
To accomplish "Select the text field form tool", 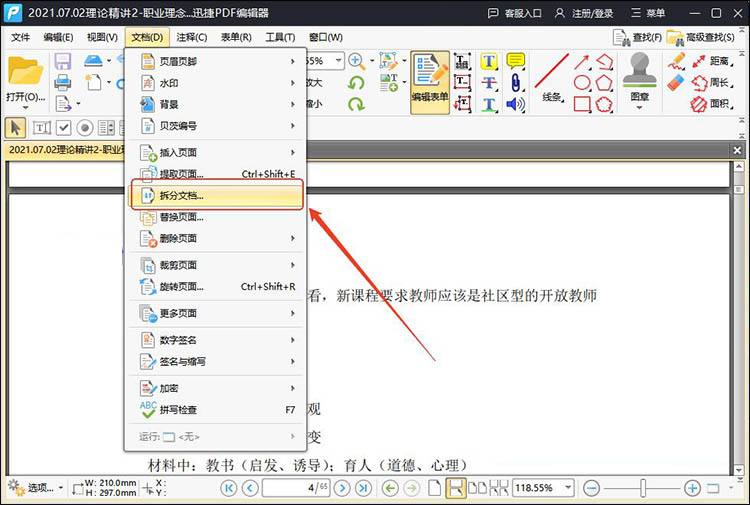I will point(42,128).
